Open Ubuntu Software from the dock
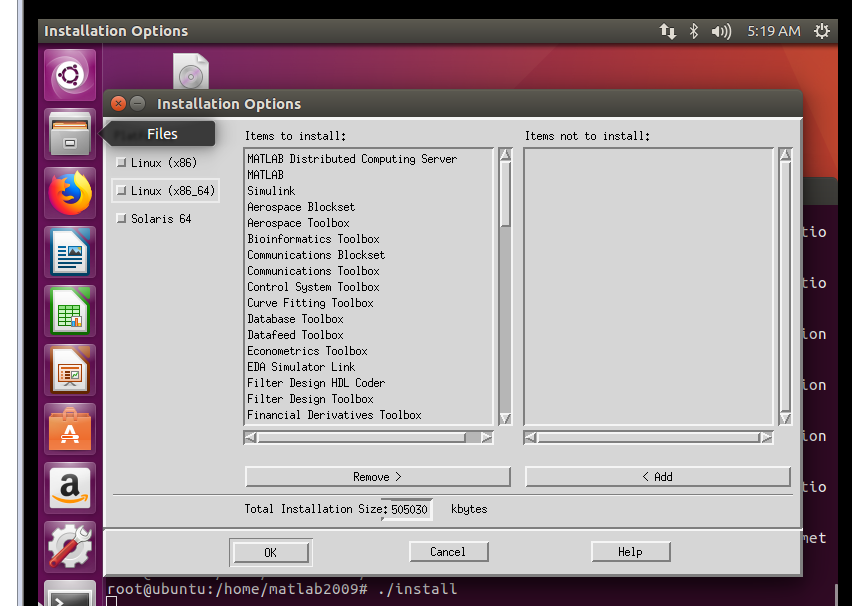This screenshot has width=852, height=606. coord(70,429)
